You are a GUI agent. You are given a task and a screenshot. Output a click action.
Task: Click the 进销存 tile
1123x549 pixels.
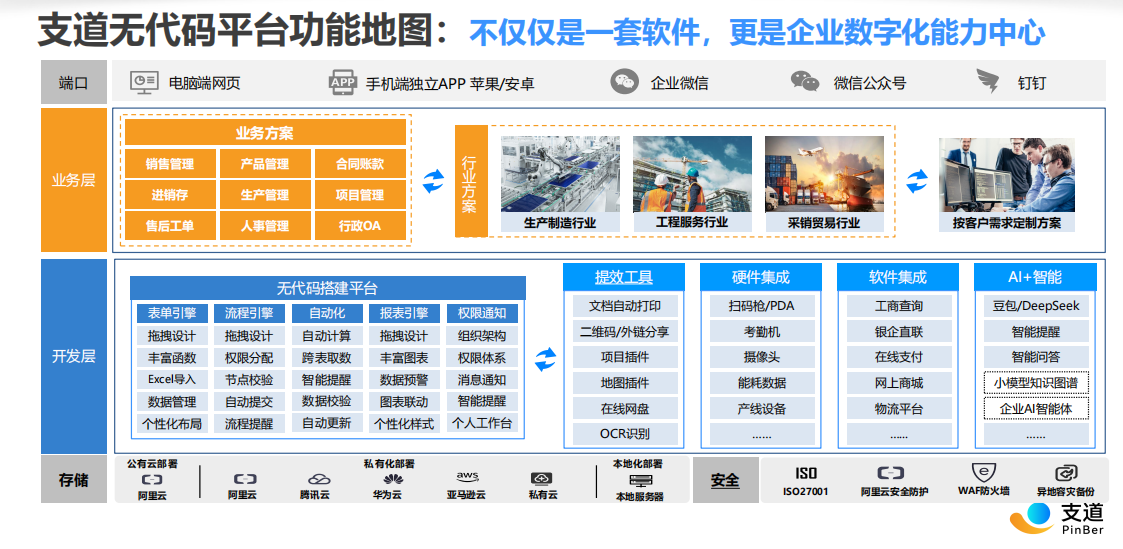click(x=170, y=195)
